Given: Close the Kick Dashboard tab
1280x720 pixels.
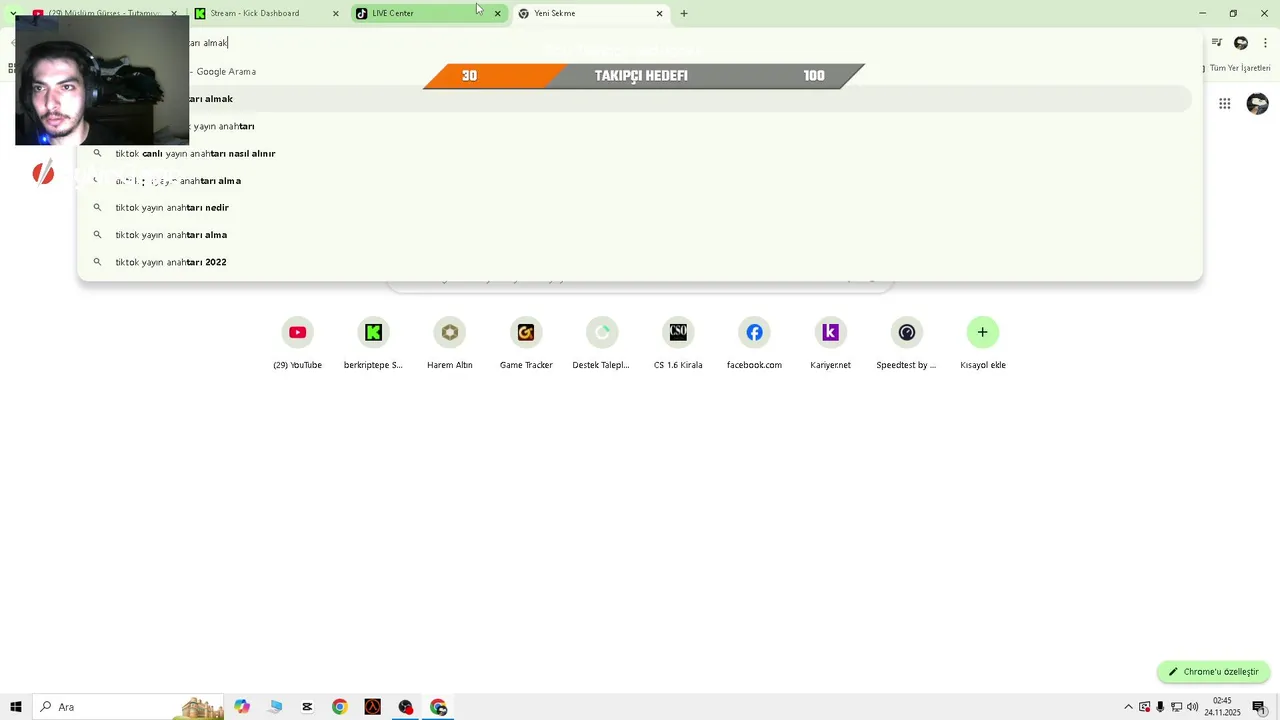Looking at the screenshot, I should [x=335, y=13].
